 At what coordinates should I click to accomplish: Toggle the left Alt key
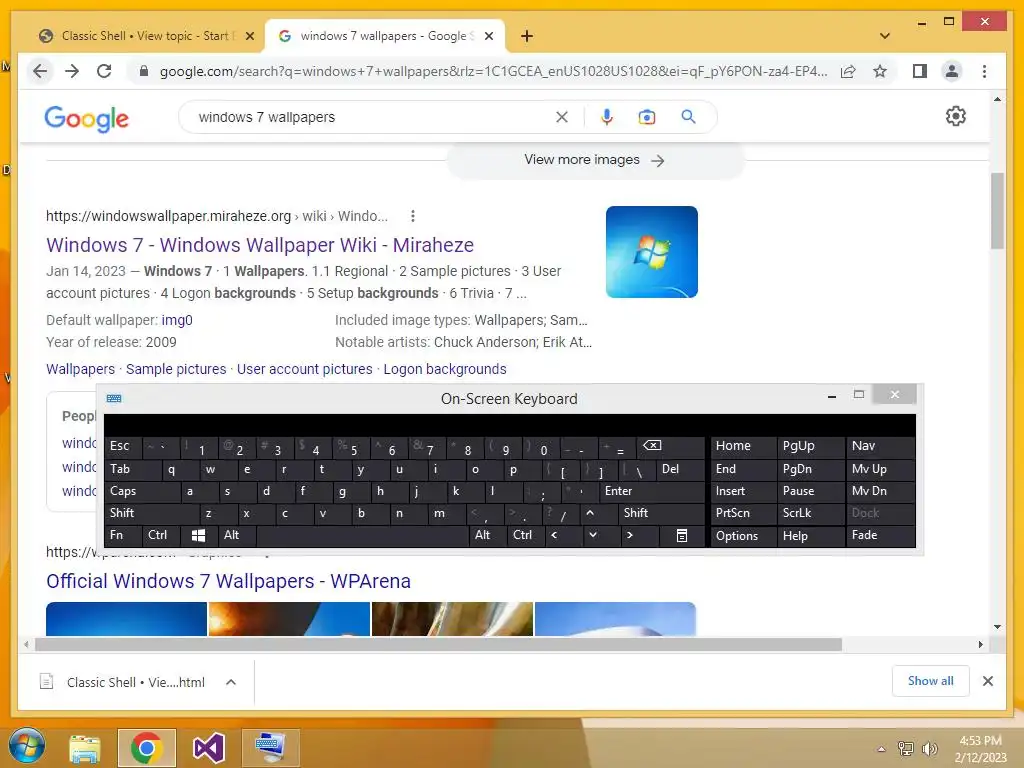[x=236, y=536]
